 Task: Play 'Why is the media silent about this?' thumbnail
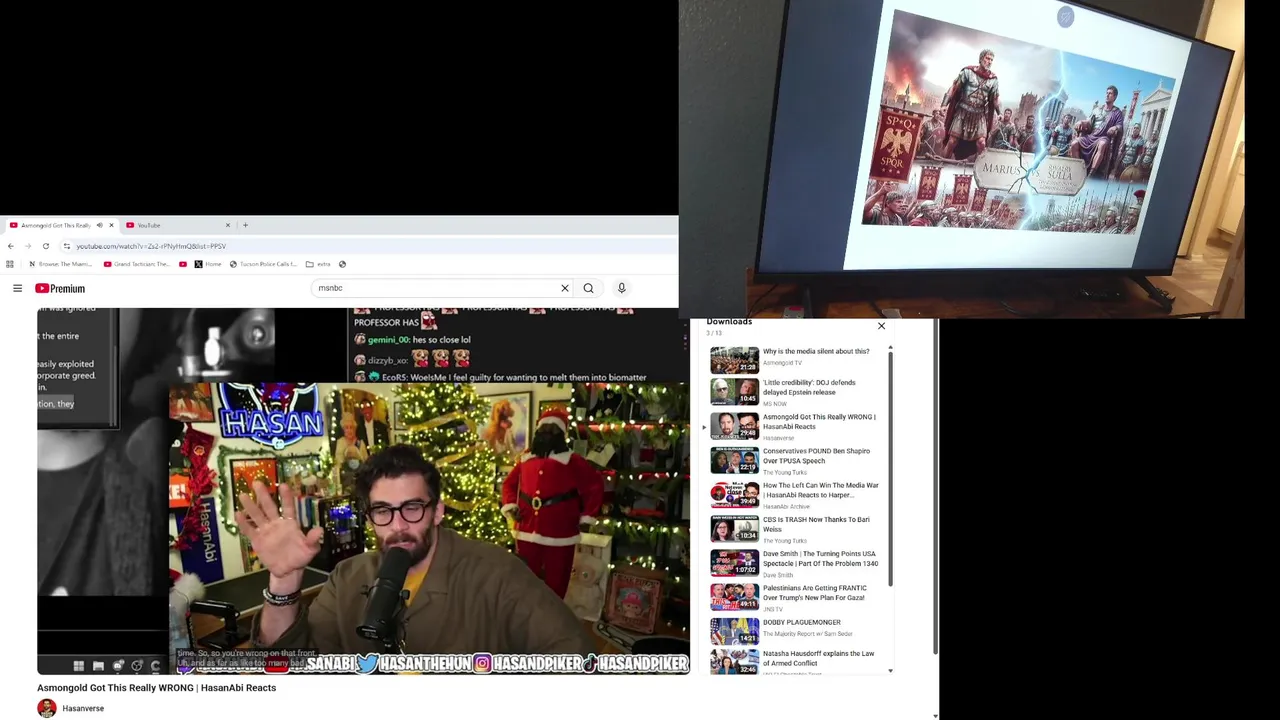tap(735, 359)
